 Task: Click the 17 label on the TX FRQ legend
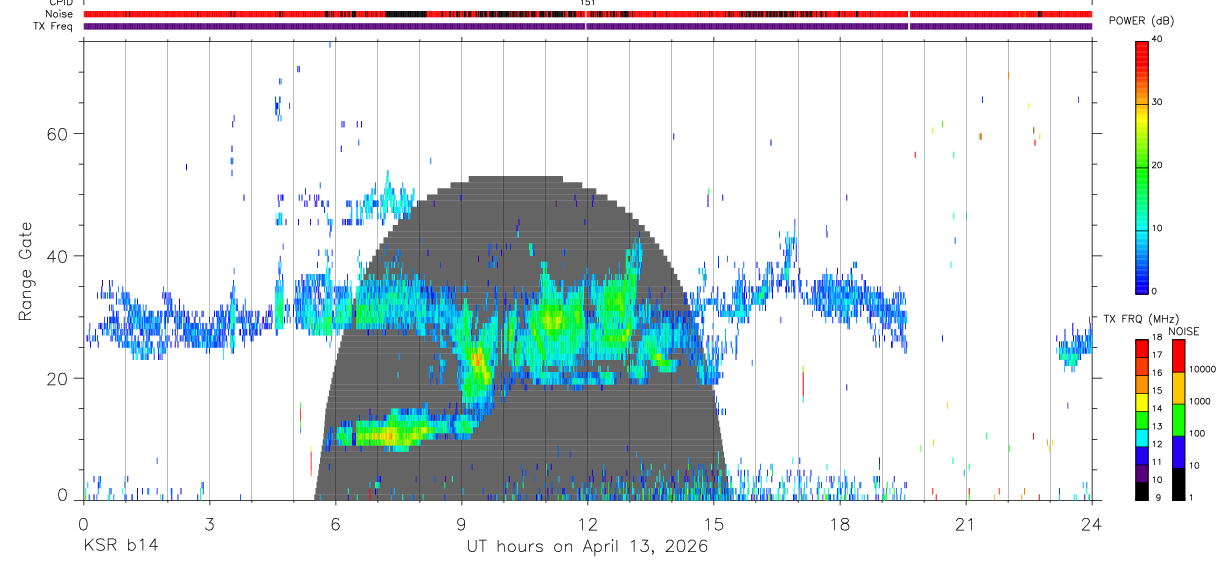point(1158,355)
